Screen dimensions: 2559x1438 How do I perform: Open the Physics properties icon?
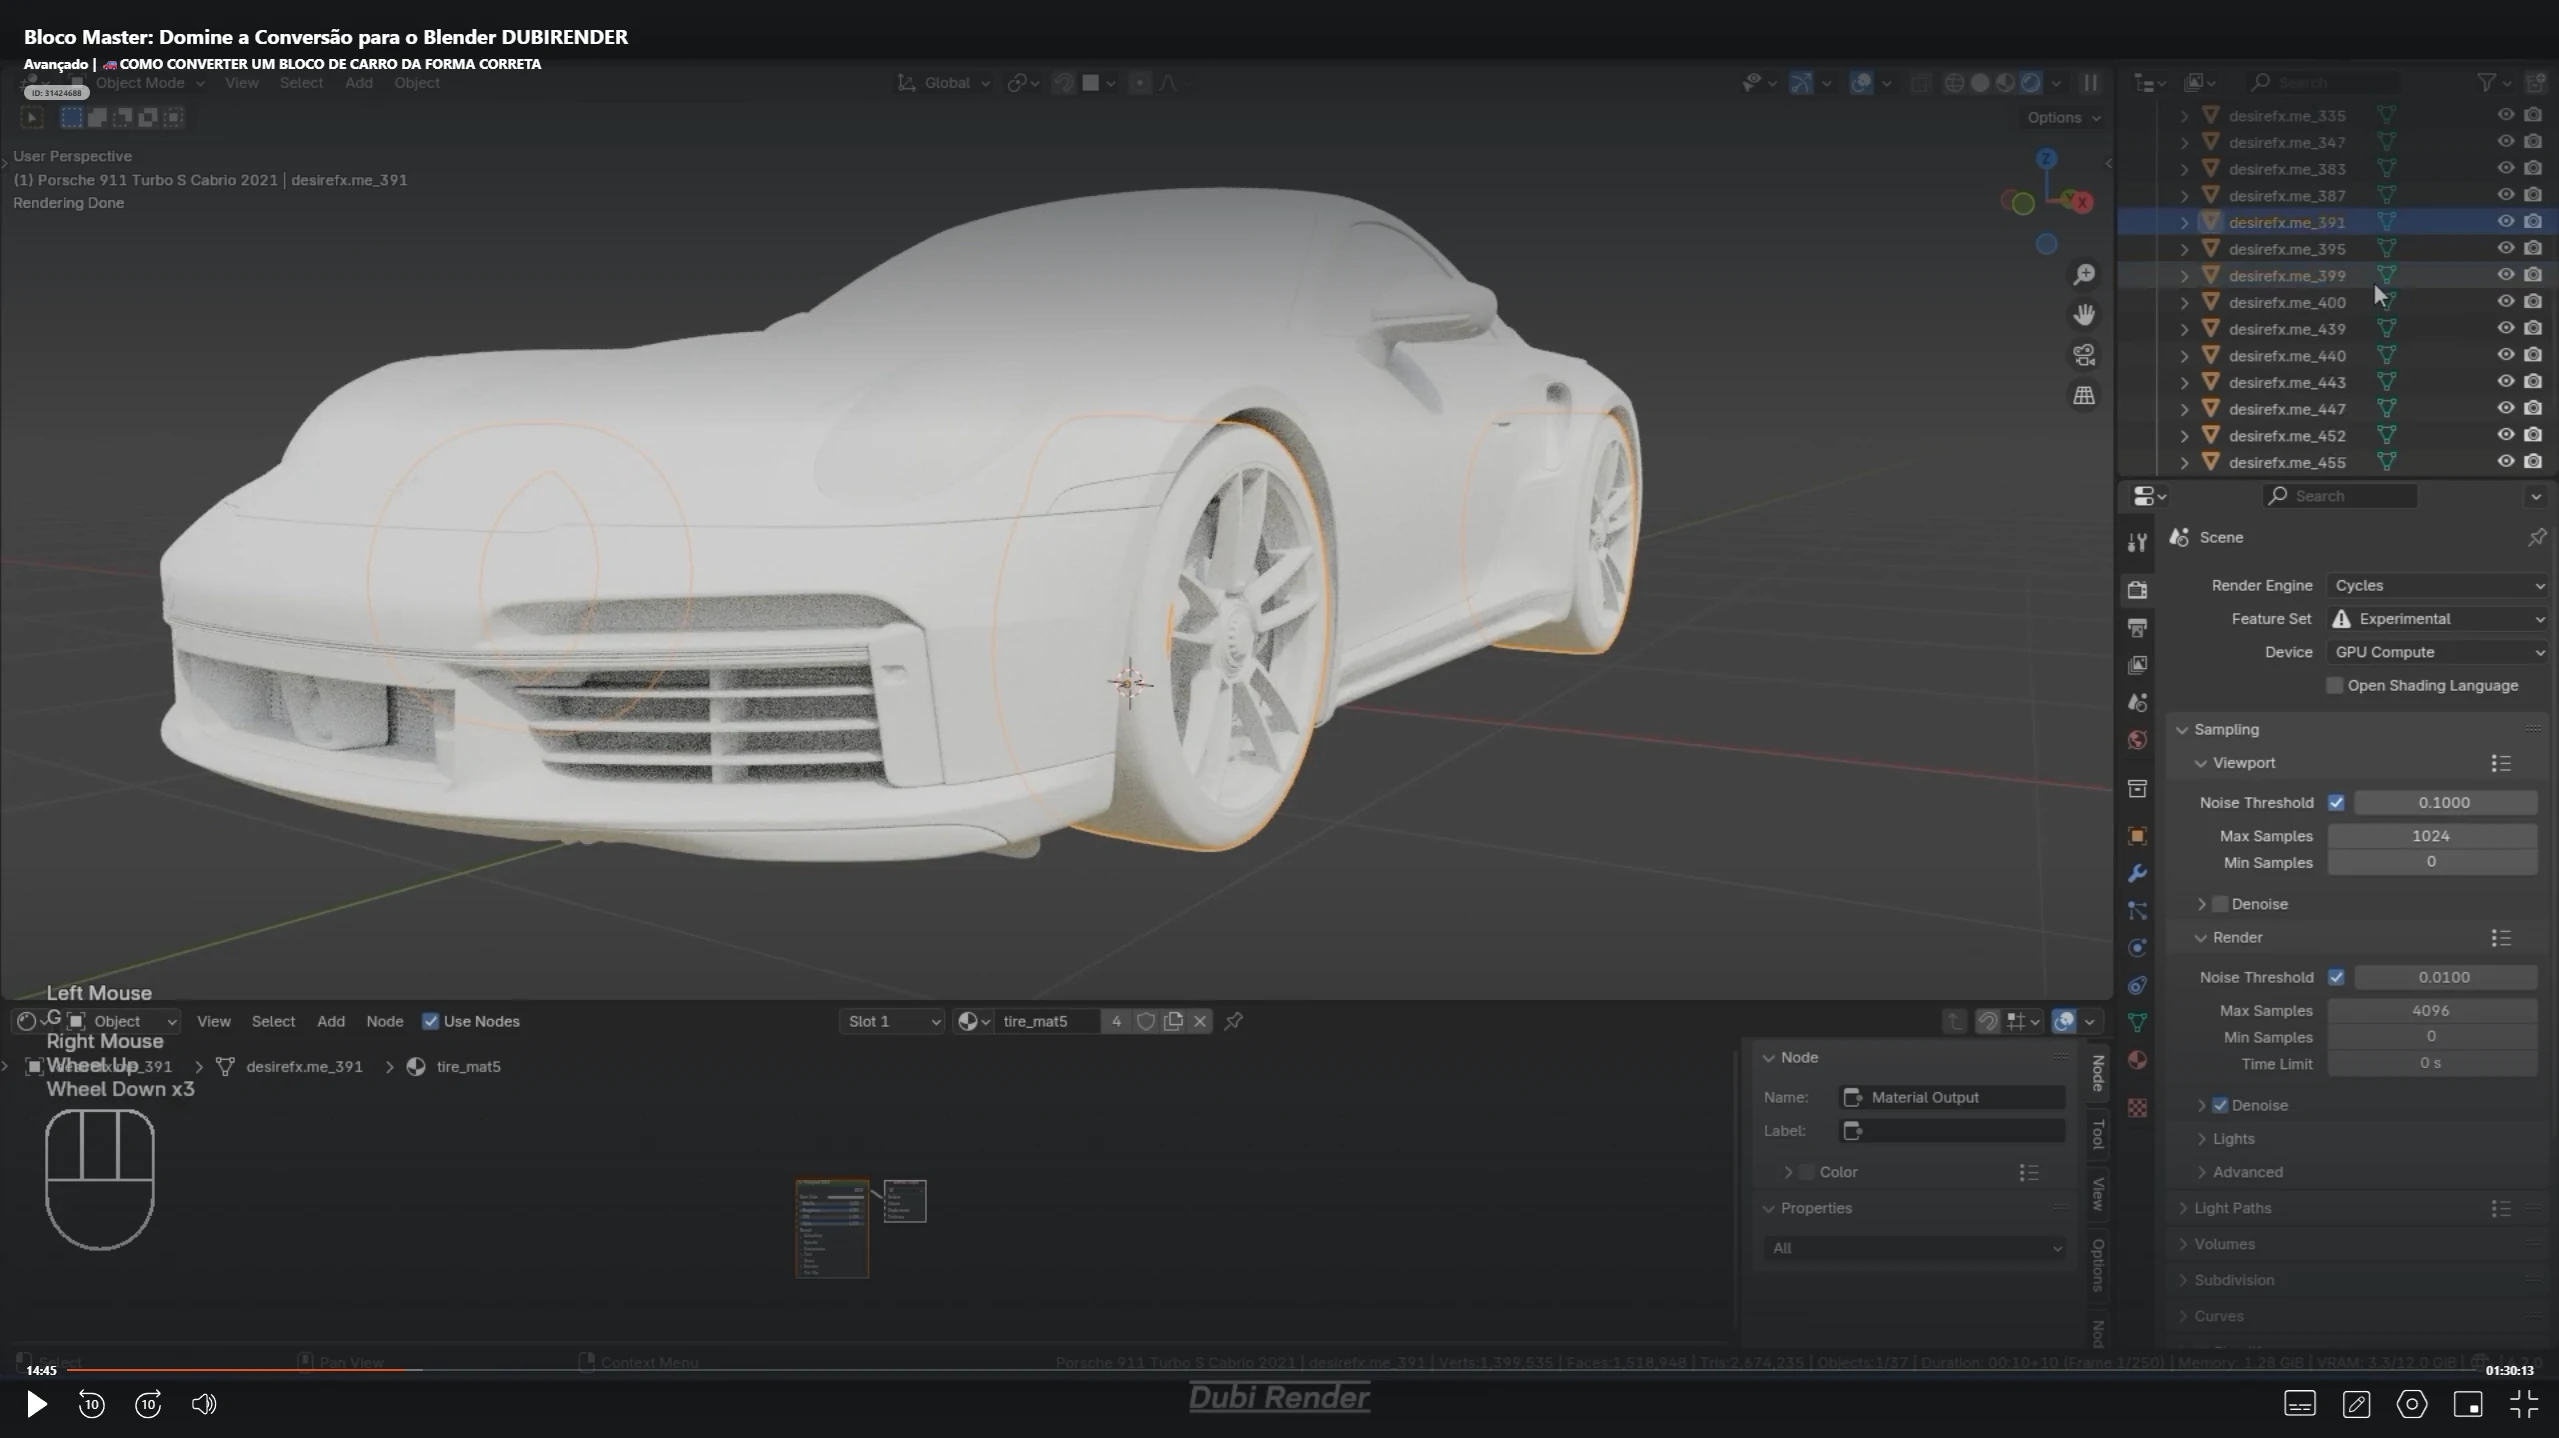pyautogui.click(x=2137, y=948)
